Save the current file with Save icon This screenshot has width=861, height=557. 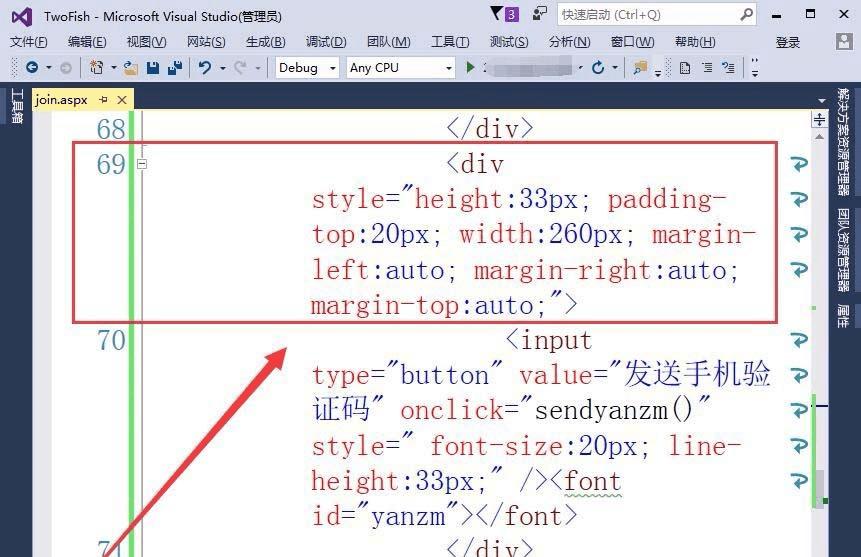[153, 68]
